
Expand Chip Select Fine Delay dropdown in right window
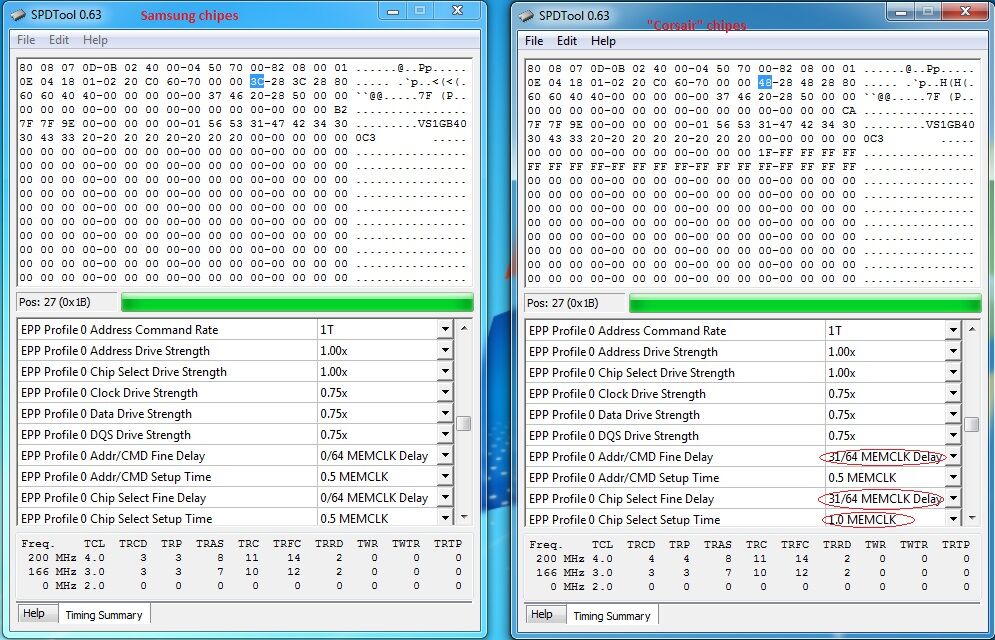(953, 497)
